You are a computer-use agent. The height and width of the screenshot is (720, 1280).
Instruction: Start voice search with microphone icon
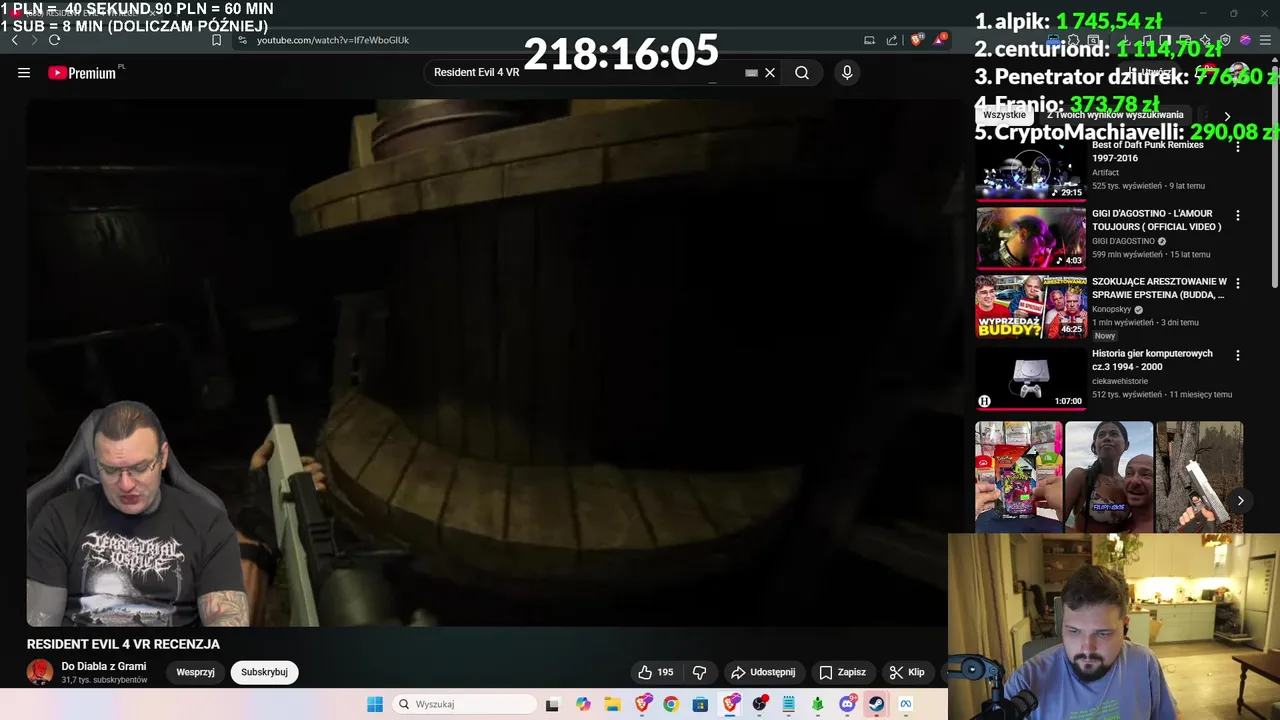[x=847, y=73]
